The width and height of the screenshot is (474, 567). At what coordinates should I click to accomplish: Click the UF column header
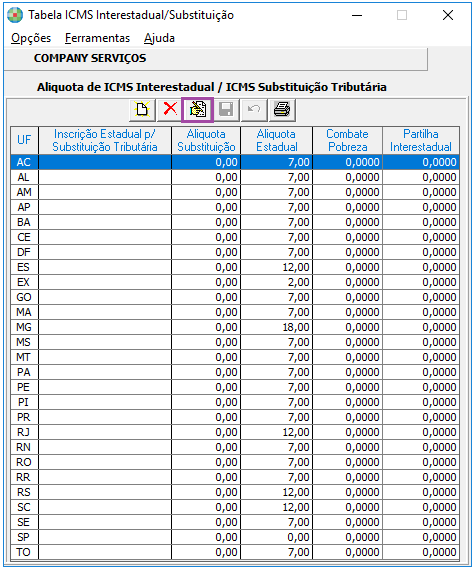pyautogui.click(x=24, y=140)
